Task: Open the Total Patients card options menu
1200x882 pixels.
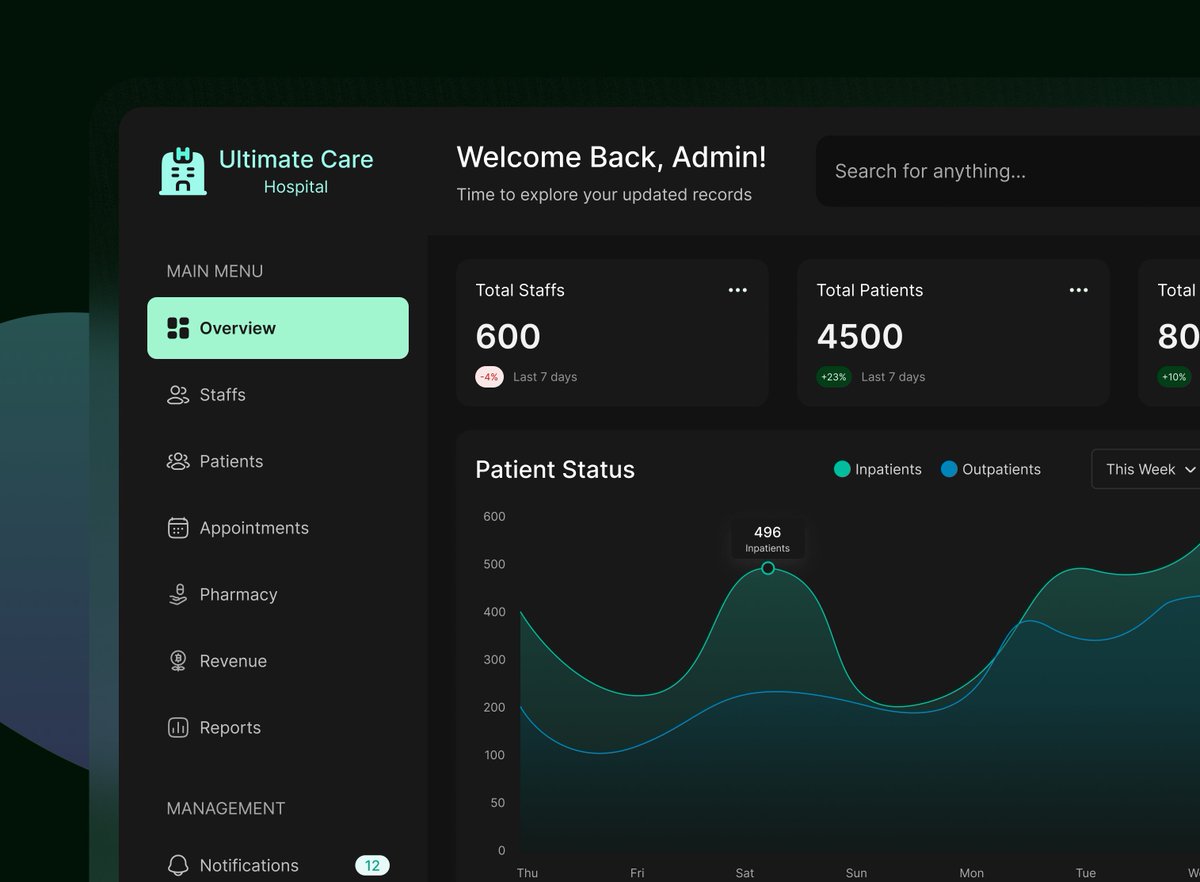Action: click(x=1079, y=290)
